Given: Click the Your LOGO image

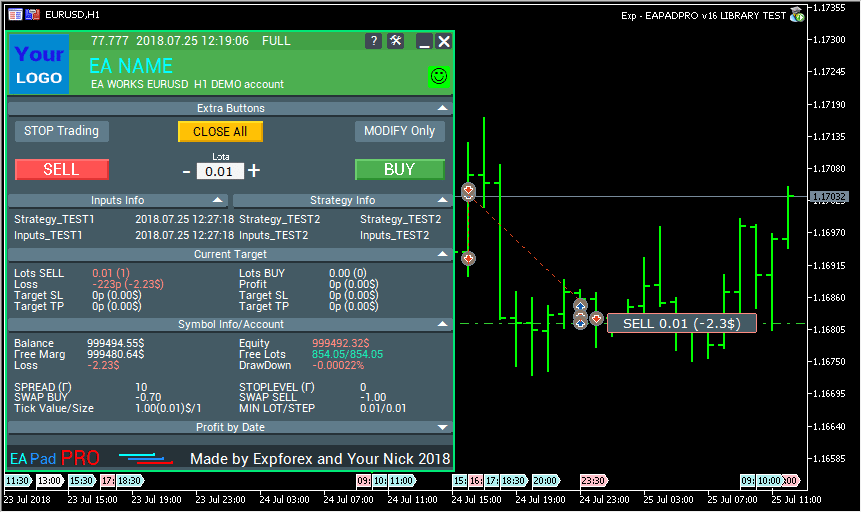Looking at the screenshot, I should tap(39, 65).
